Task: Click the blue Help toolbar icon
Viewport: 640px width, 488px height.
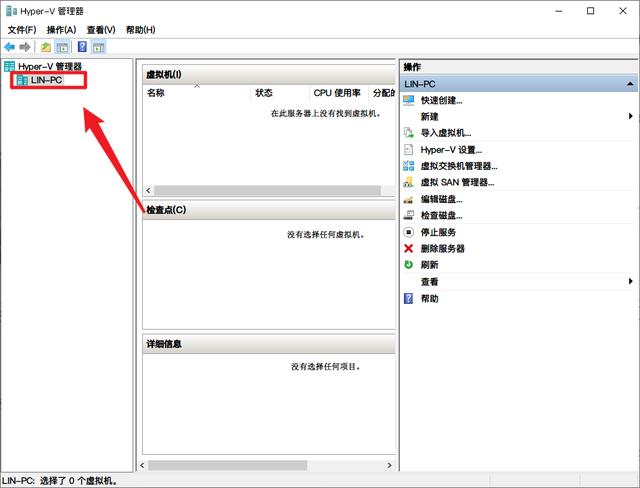Action: (x=82, y=47)
